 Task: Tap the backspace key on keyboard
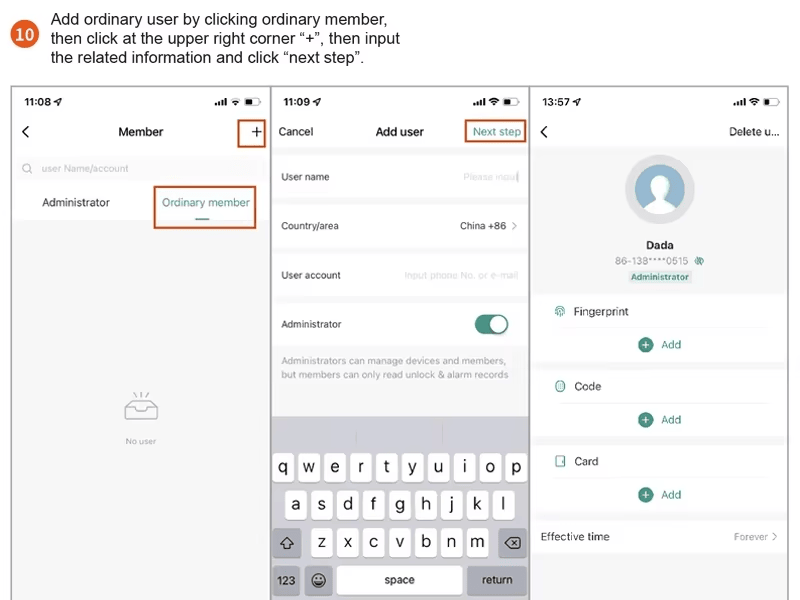[512, 543]
